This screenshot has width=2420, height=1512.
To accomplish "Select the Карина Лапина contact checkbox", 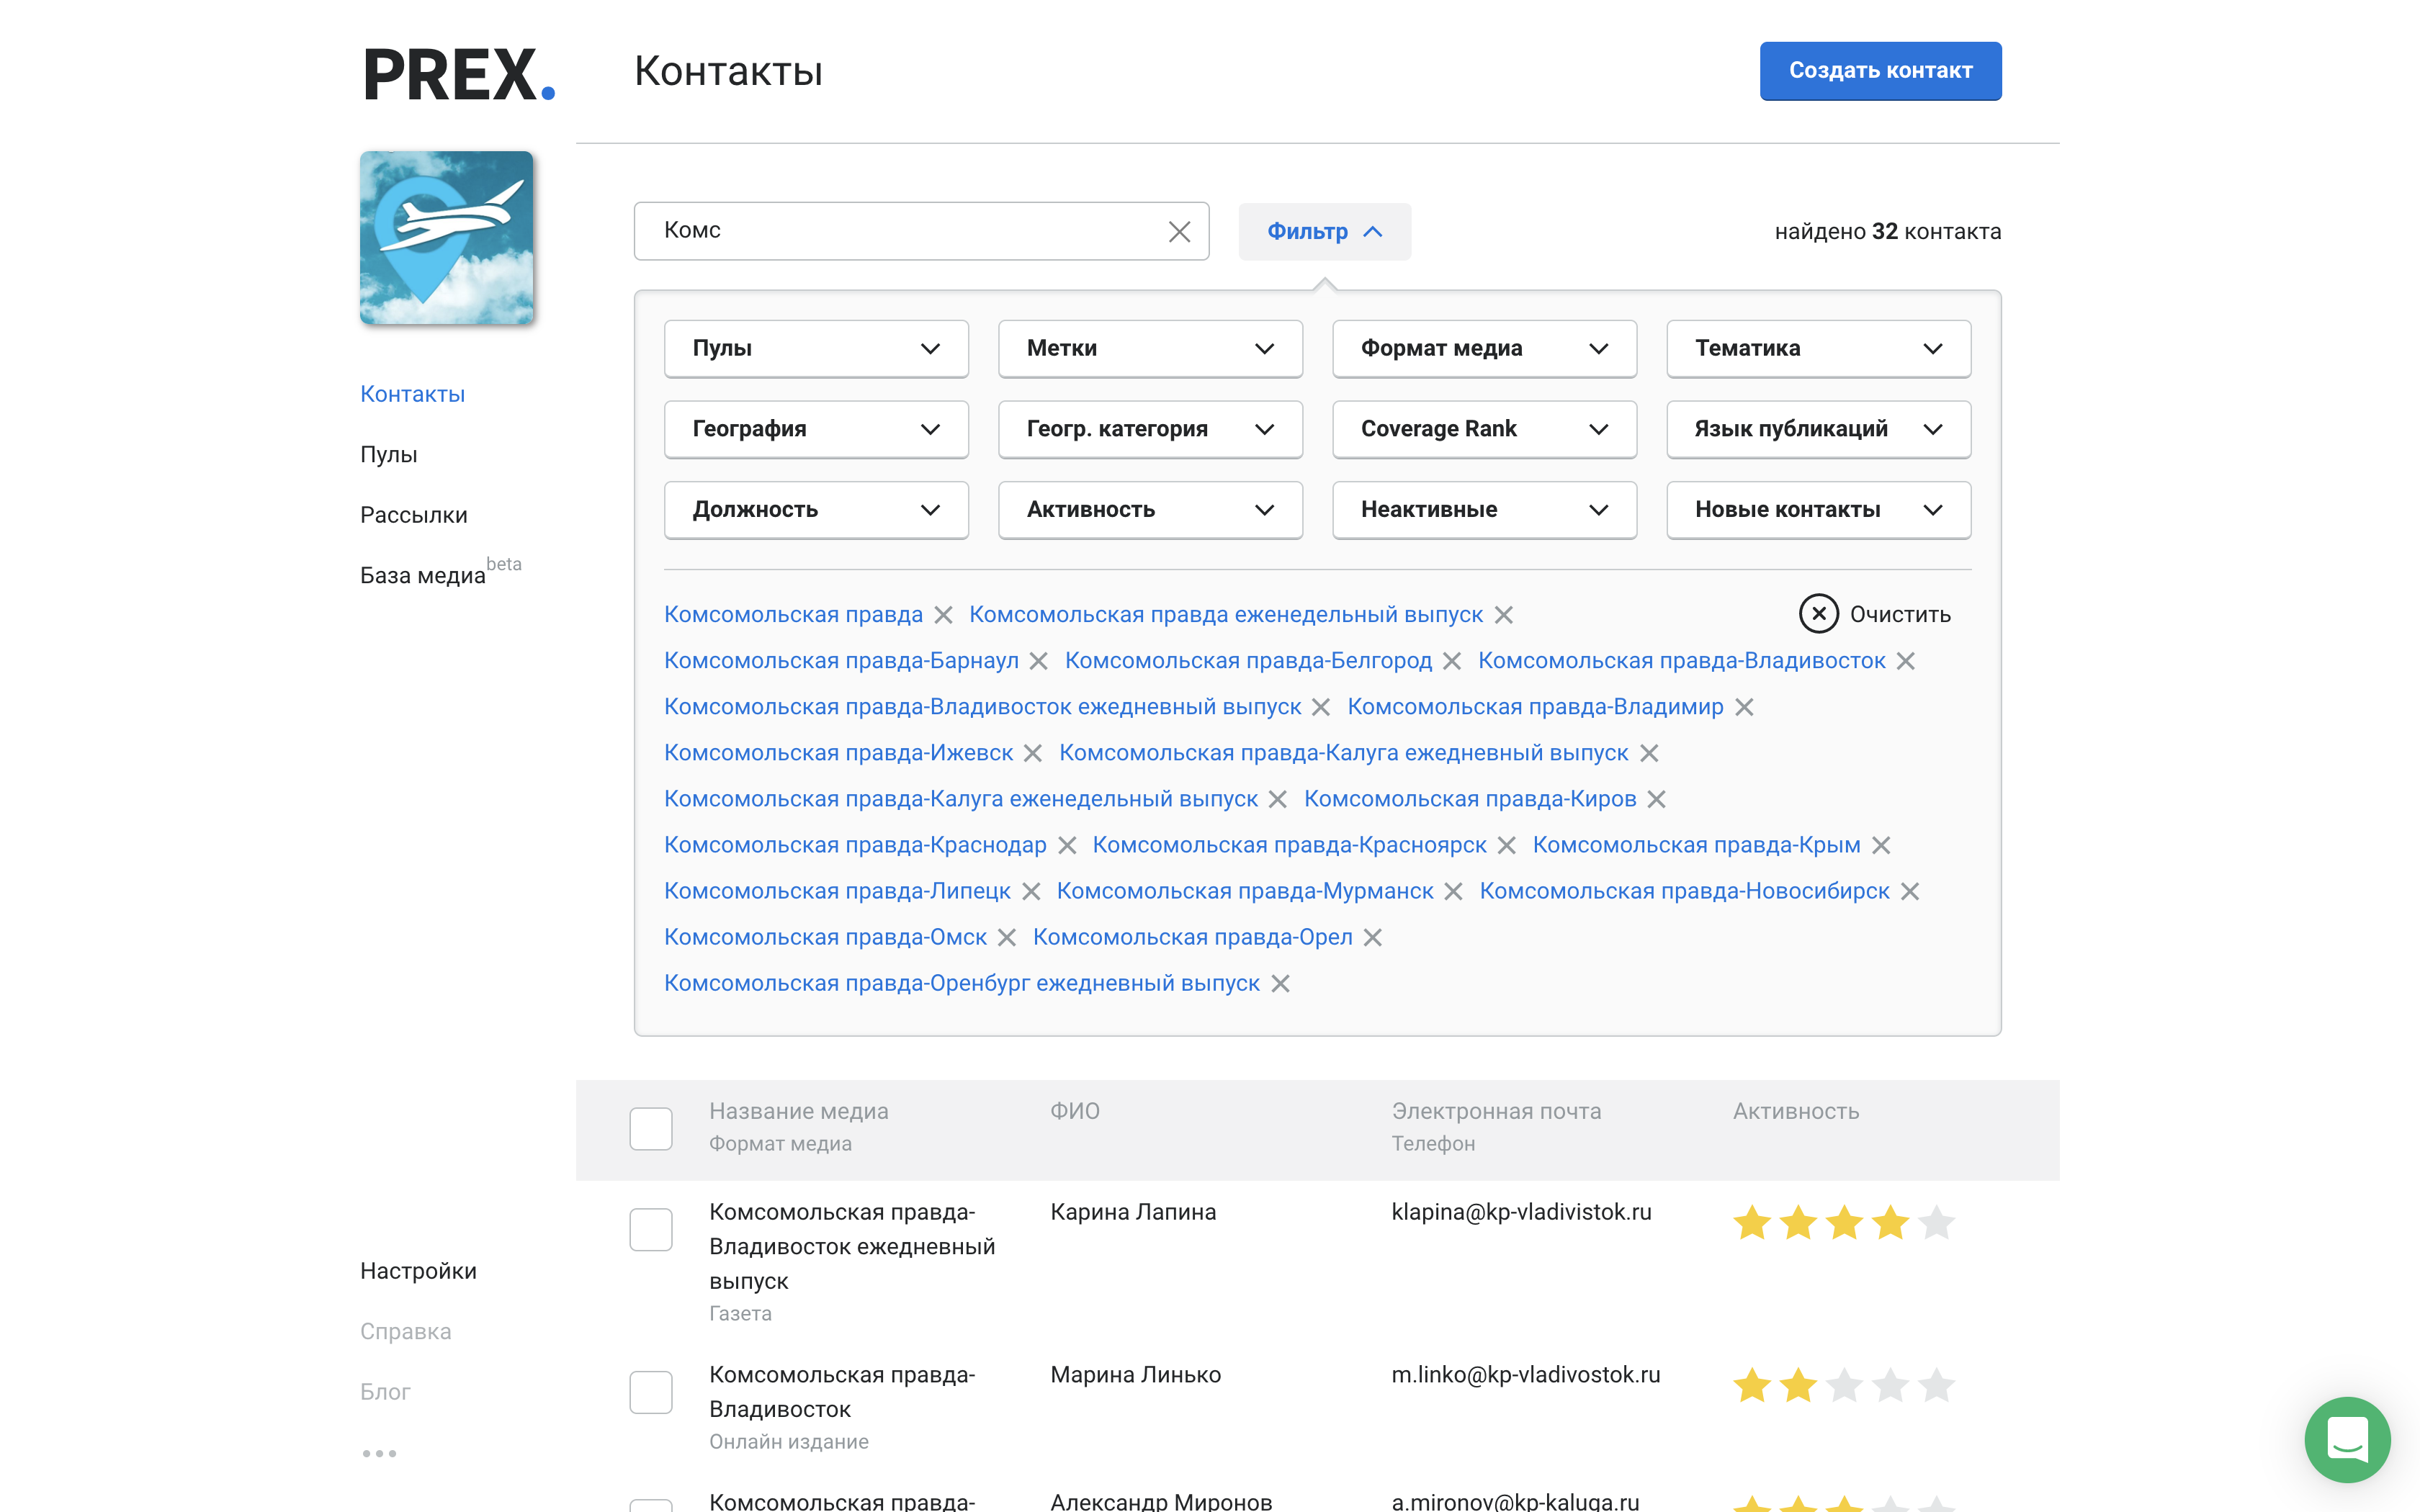I will click(x=651, y=1229).
